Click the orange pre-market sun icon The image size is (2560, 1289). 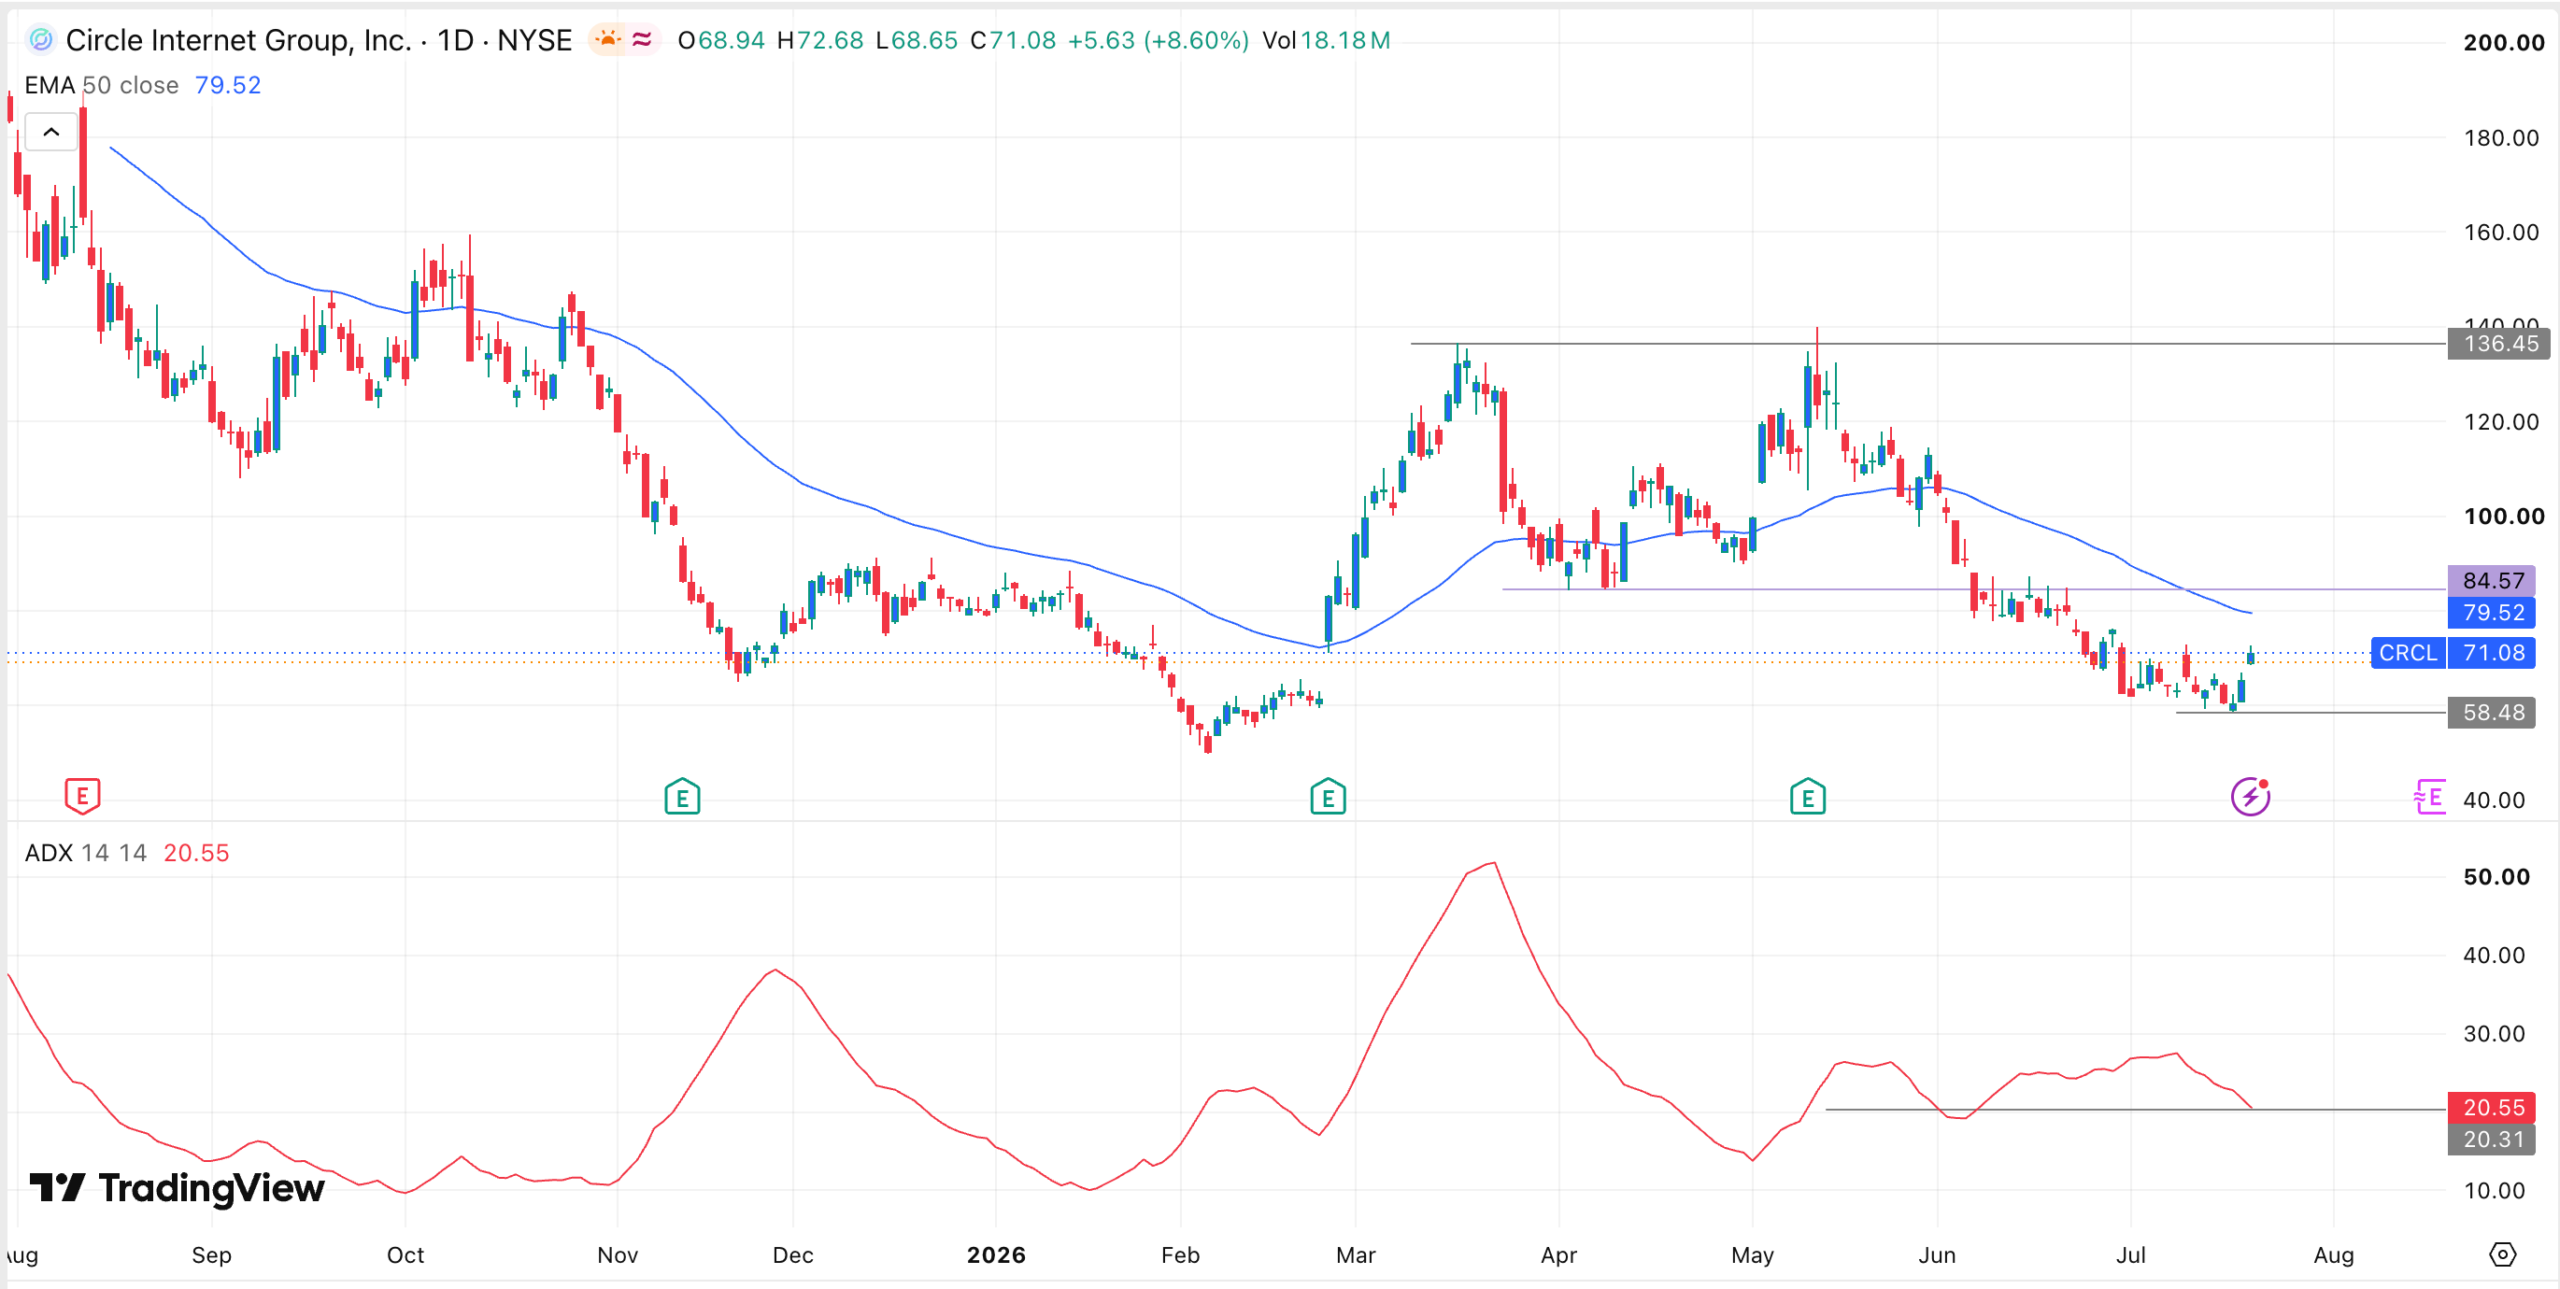click(607, 40)
